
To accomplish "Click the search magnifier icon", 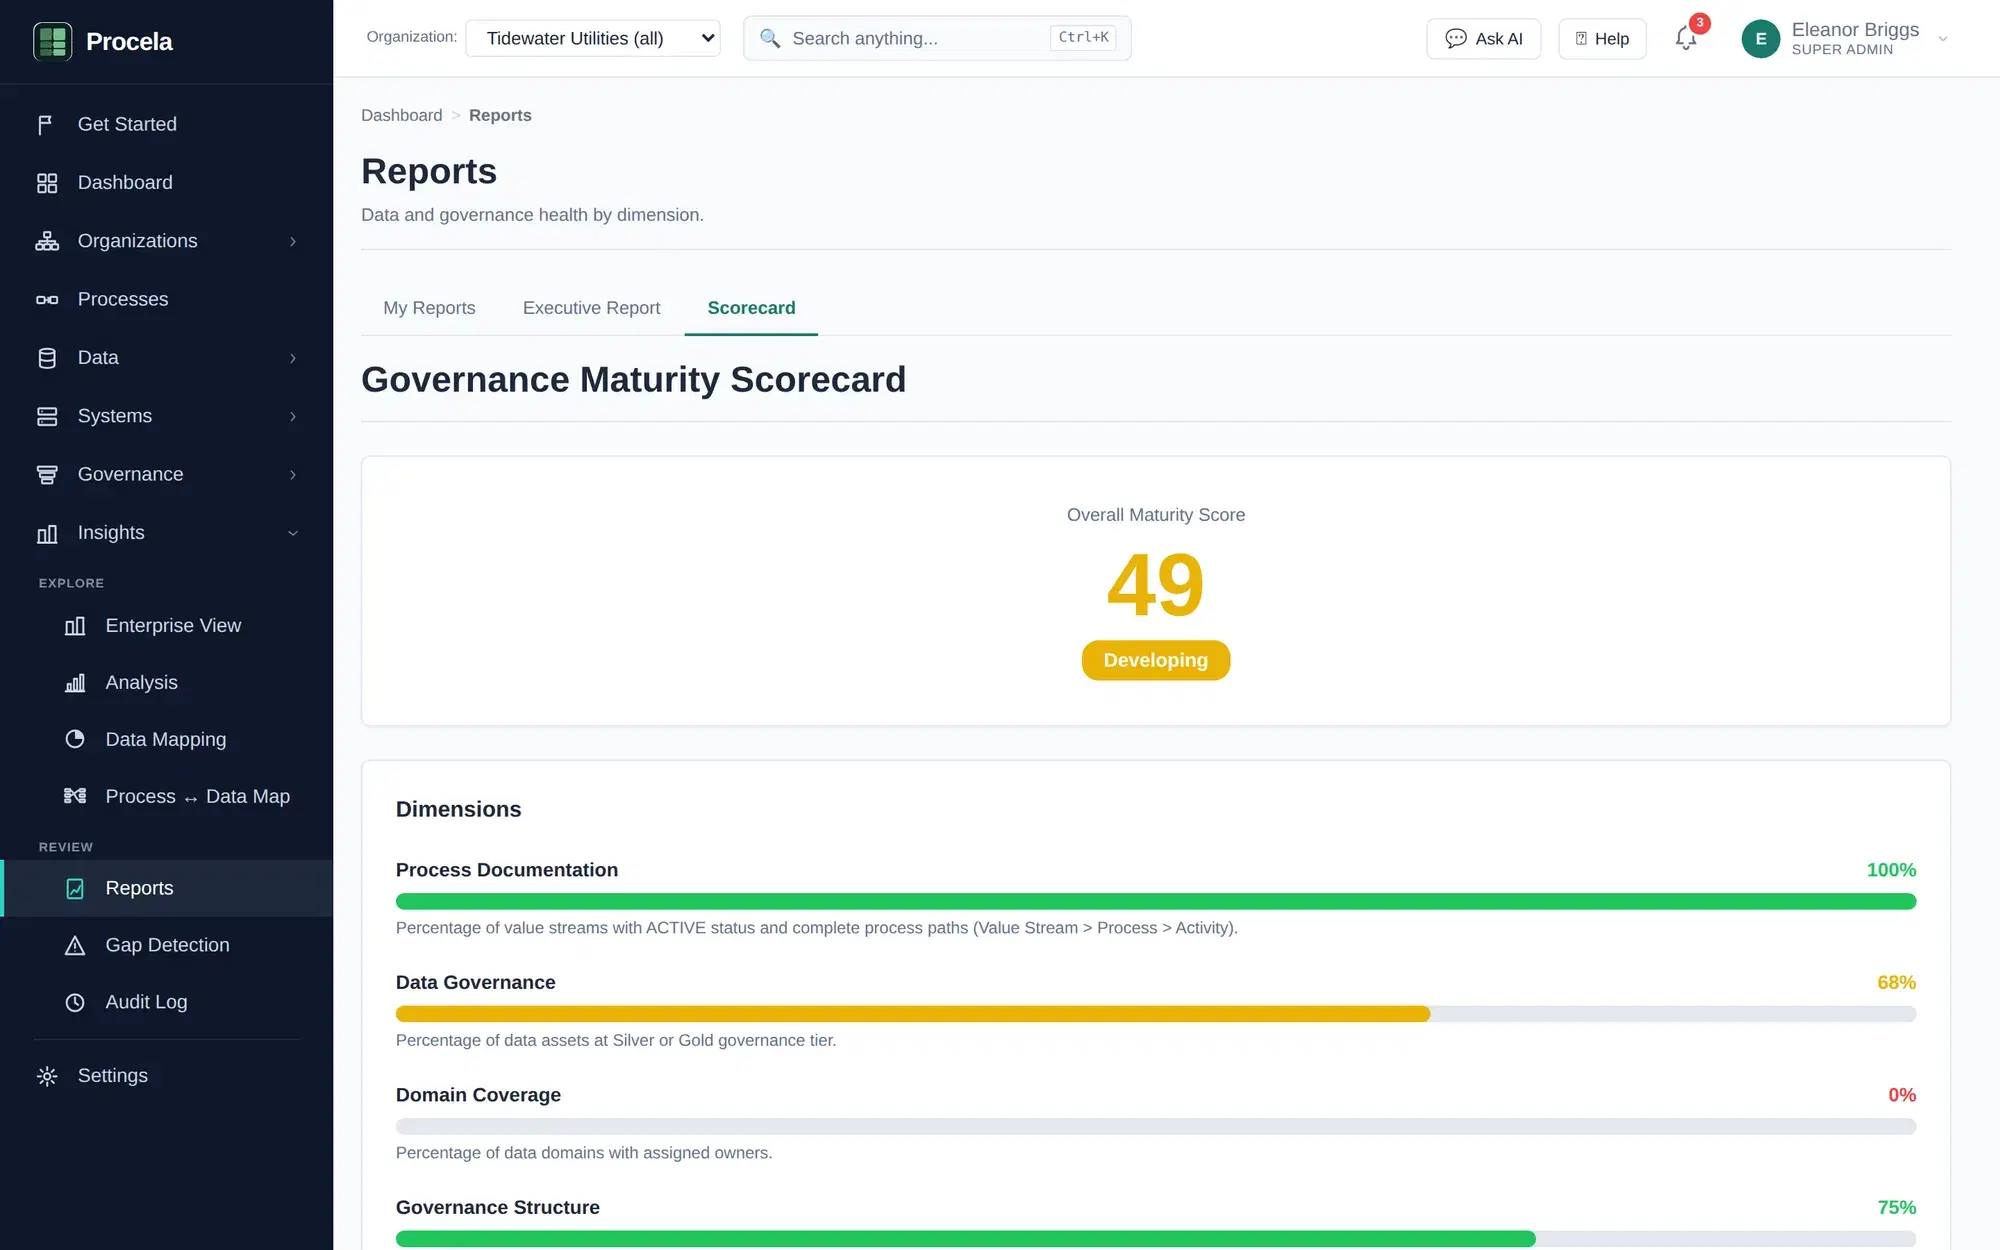I will [x=769, y=38].
